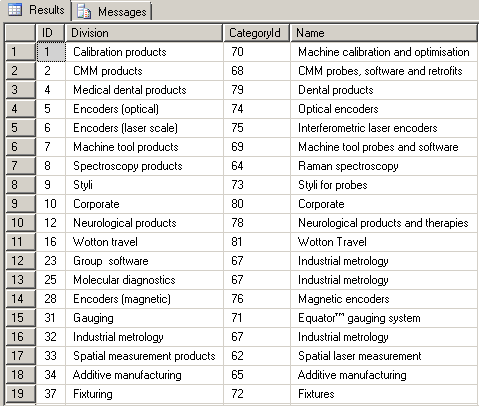Click the Division column header

click(144, 33)
